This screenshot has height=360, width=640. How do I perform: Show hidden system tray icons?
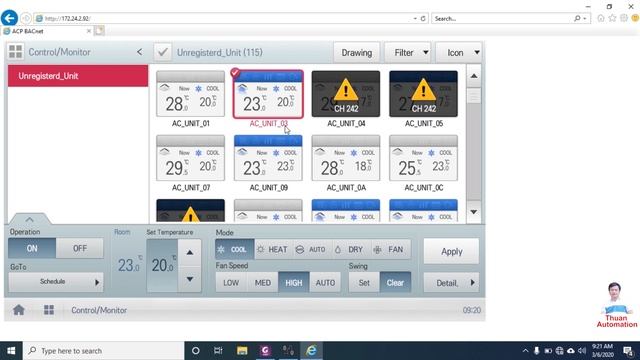(525, 351)
